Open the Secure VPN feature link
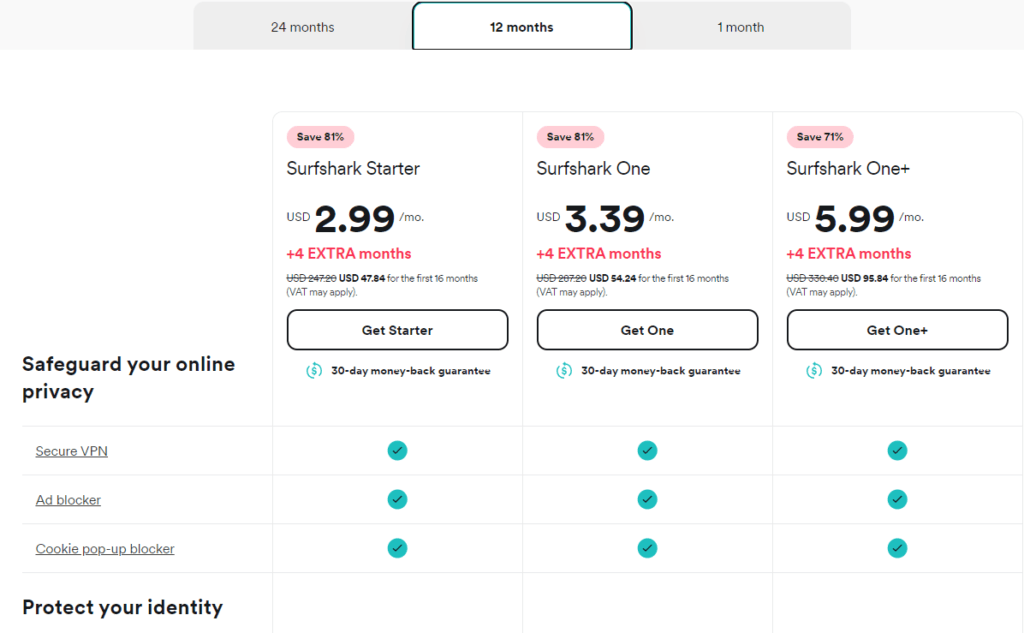Viewport: 1024px width, 633px height. (72, 451)
